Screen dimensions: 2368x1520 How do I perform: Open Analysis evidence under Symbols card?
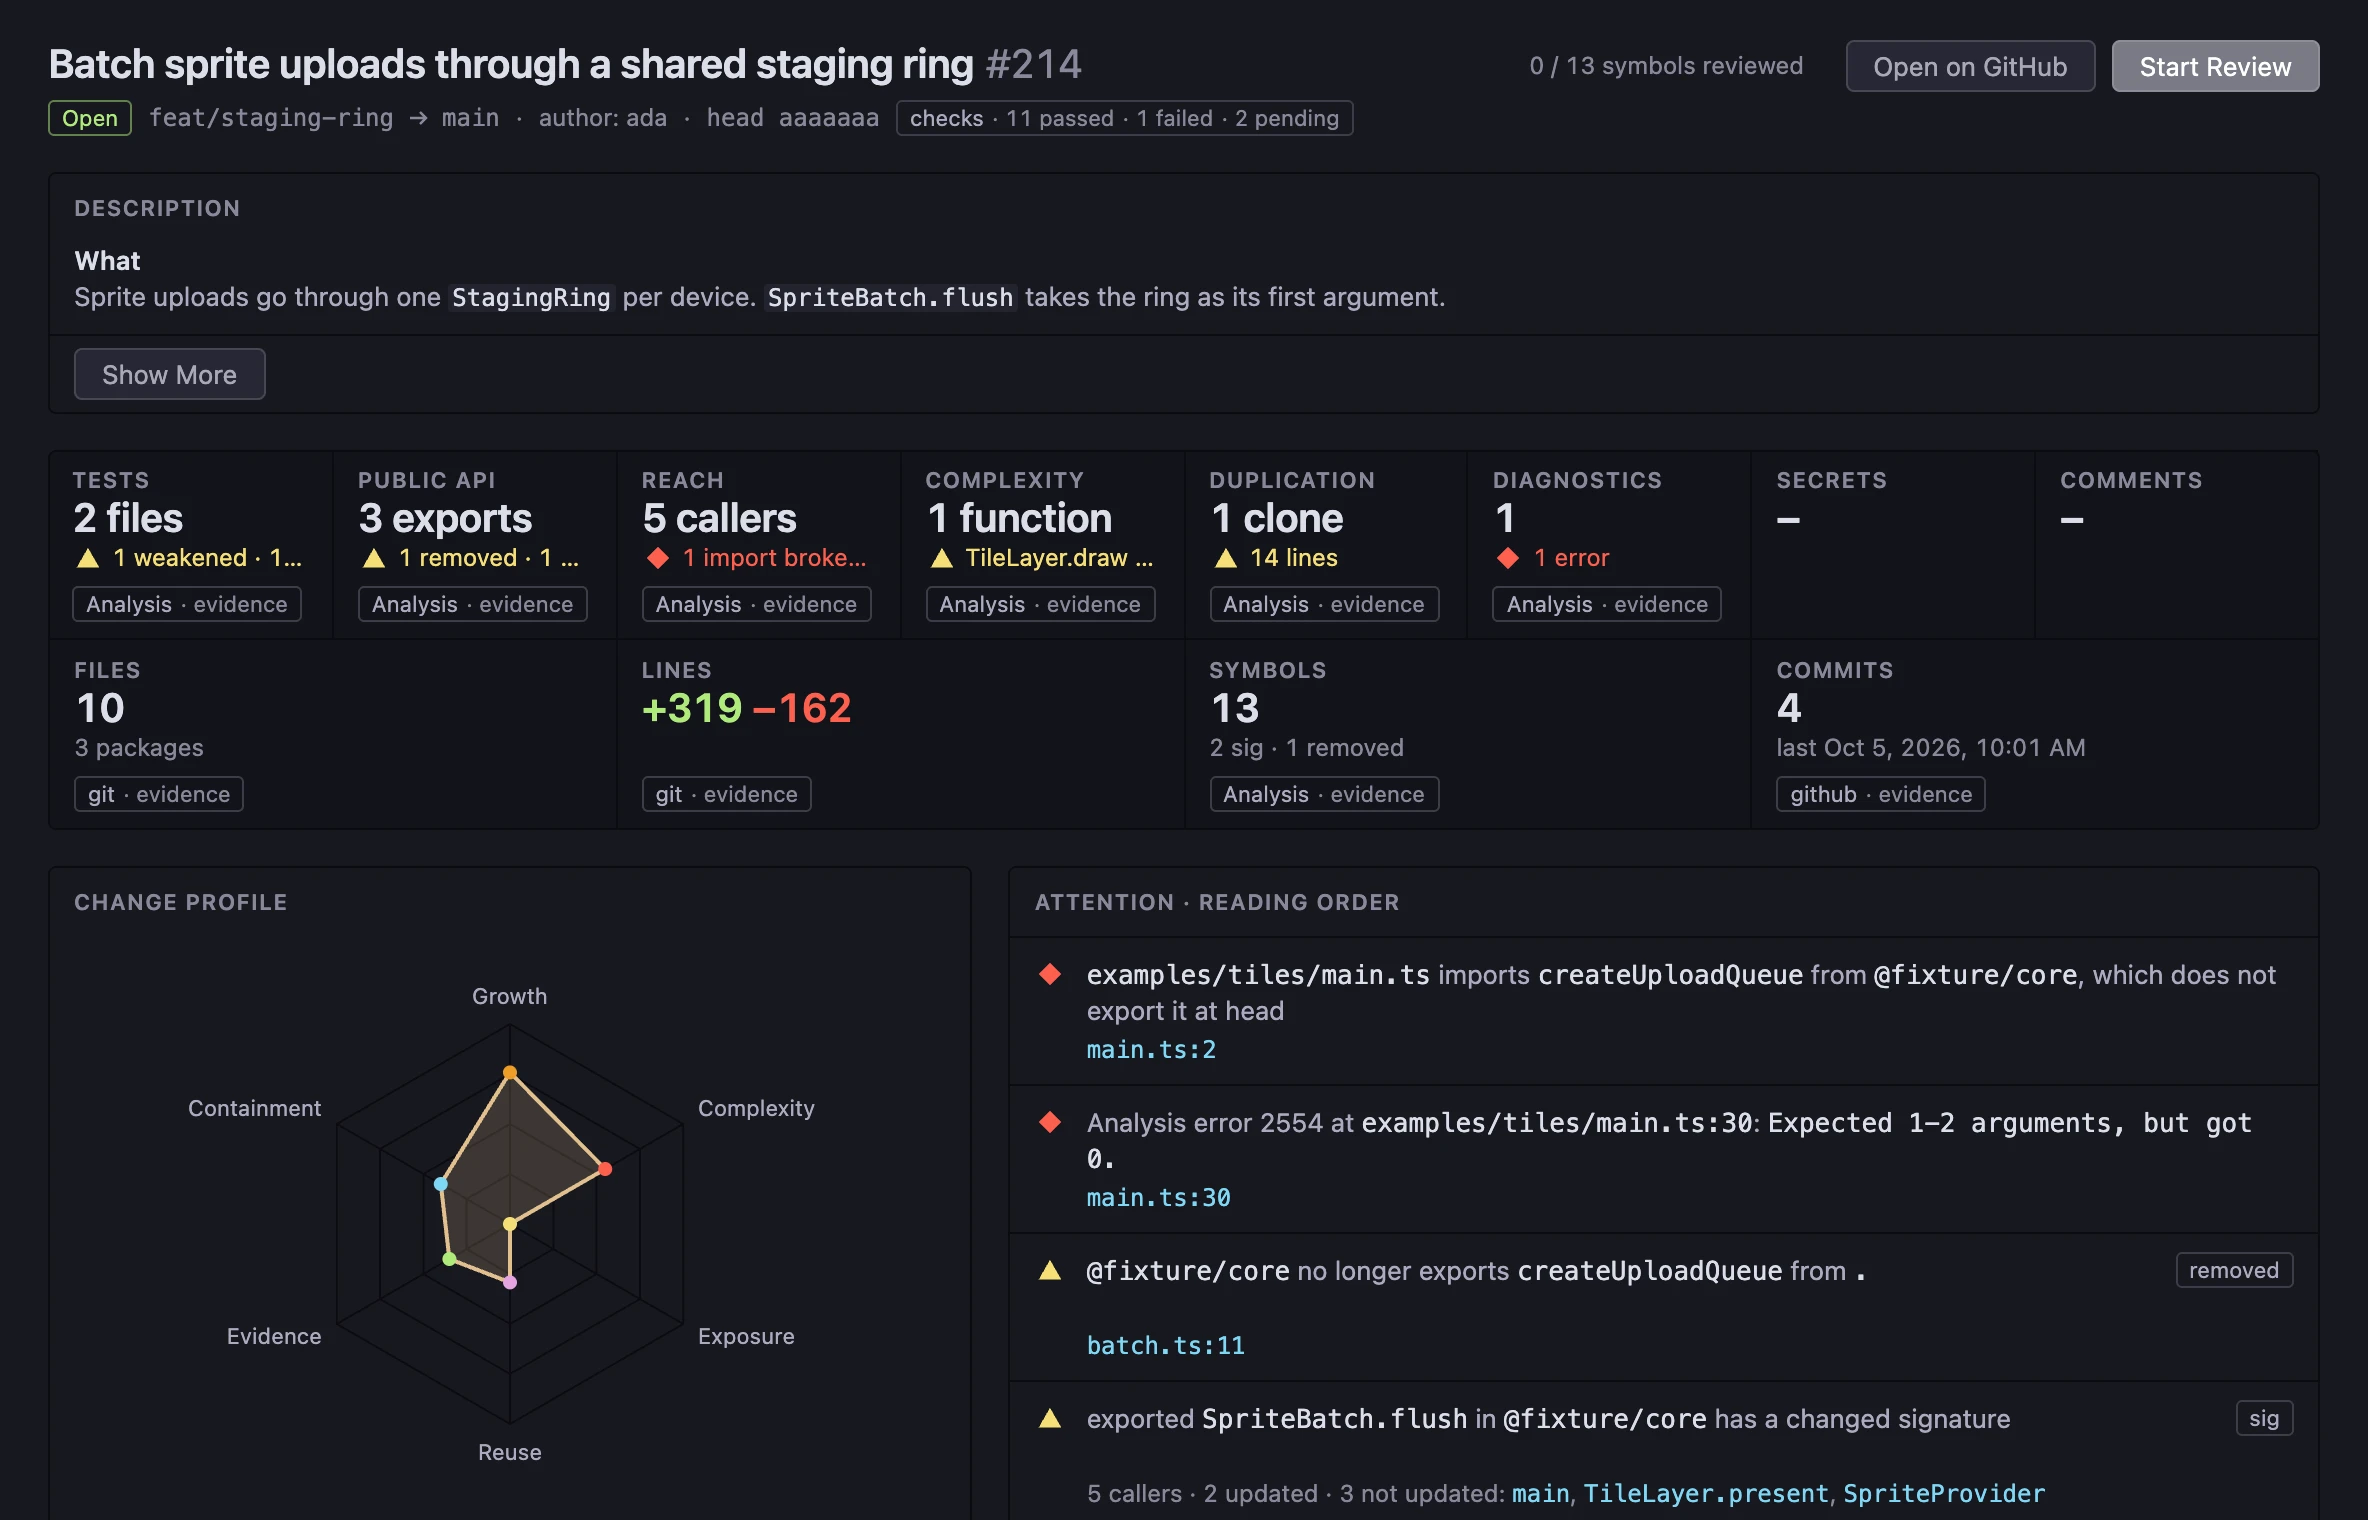1324,794
